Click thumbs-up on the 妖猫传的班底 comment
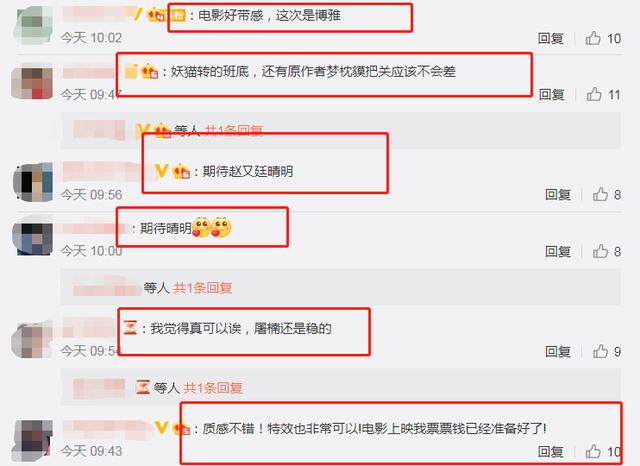The image size is (640, 466). coord(594,95)
